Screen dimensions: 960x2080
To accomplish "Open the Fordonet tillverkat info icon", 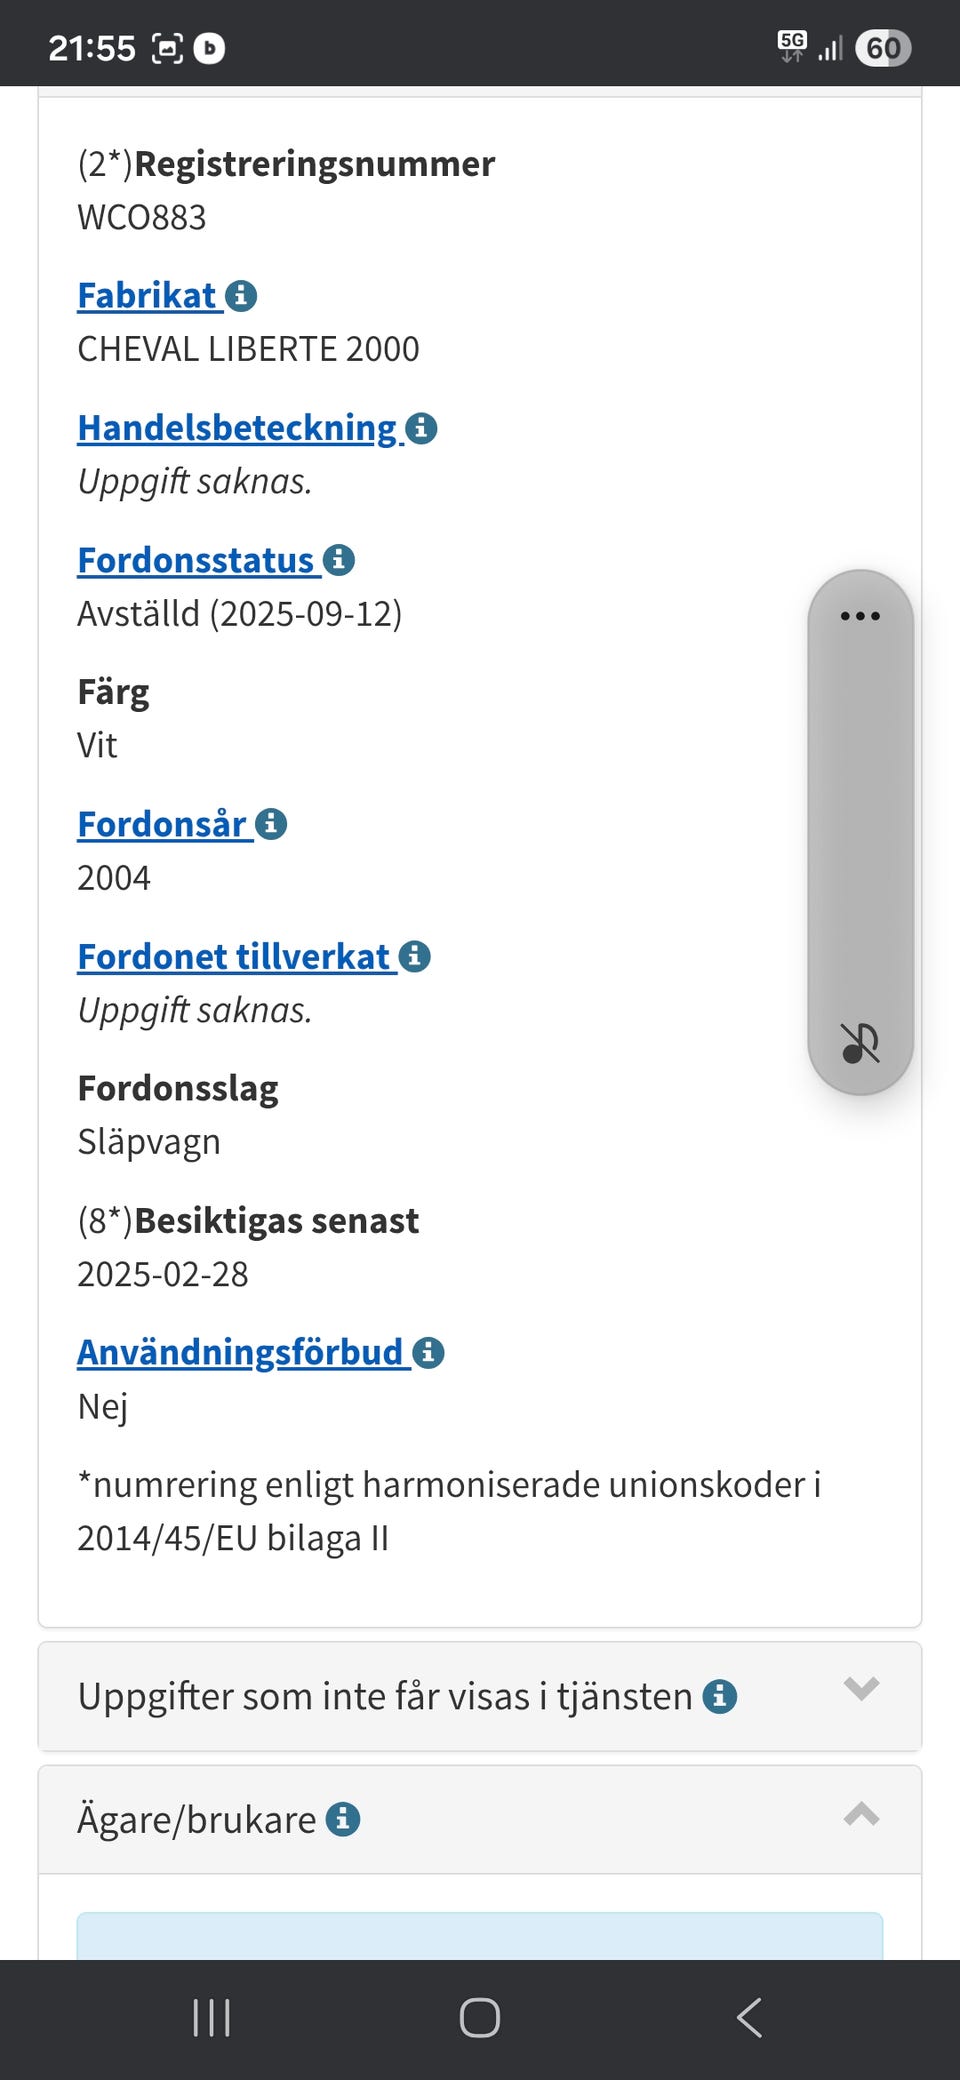I will [x=413, y=955].
